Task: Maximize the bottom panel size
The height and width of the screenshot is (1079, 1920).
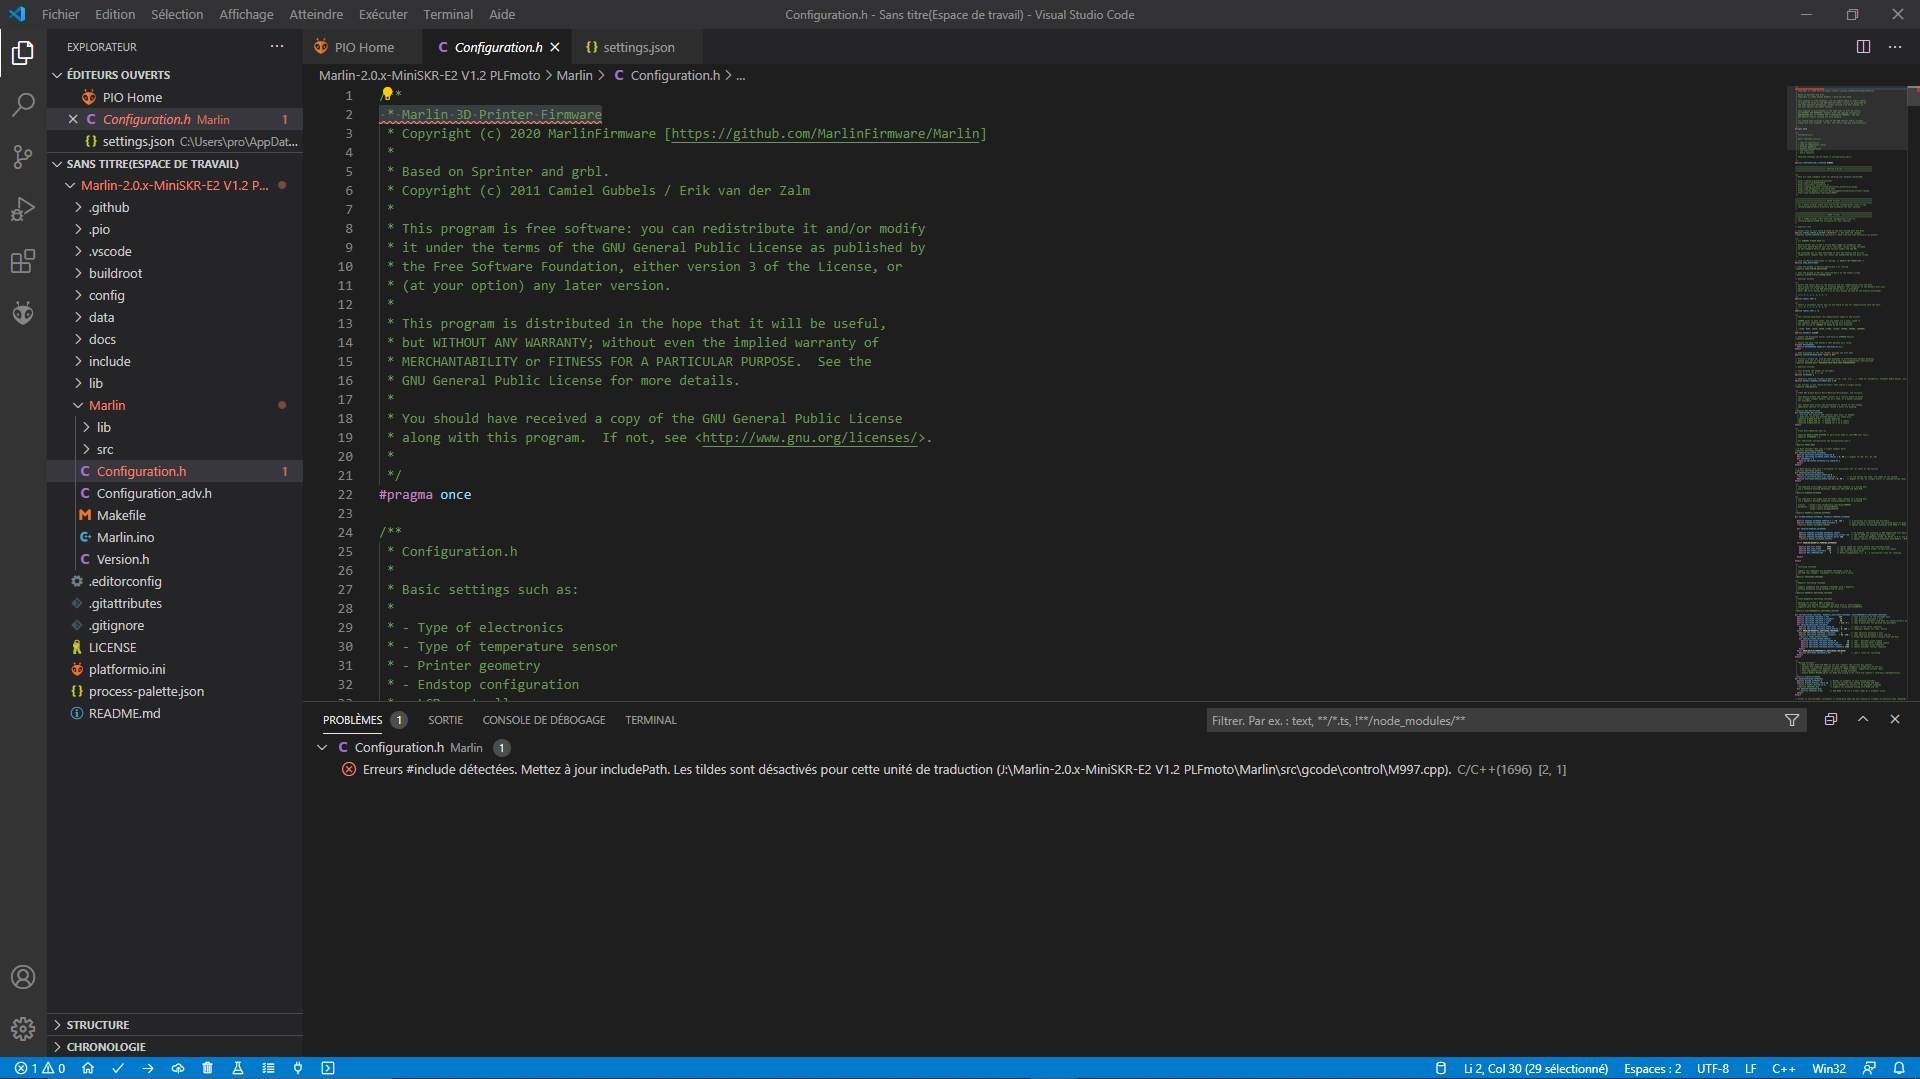Action: tap(1863, 720)
